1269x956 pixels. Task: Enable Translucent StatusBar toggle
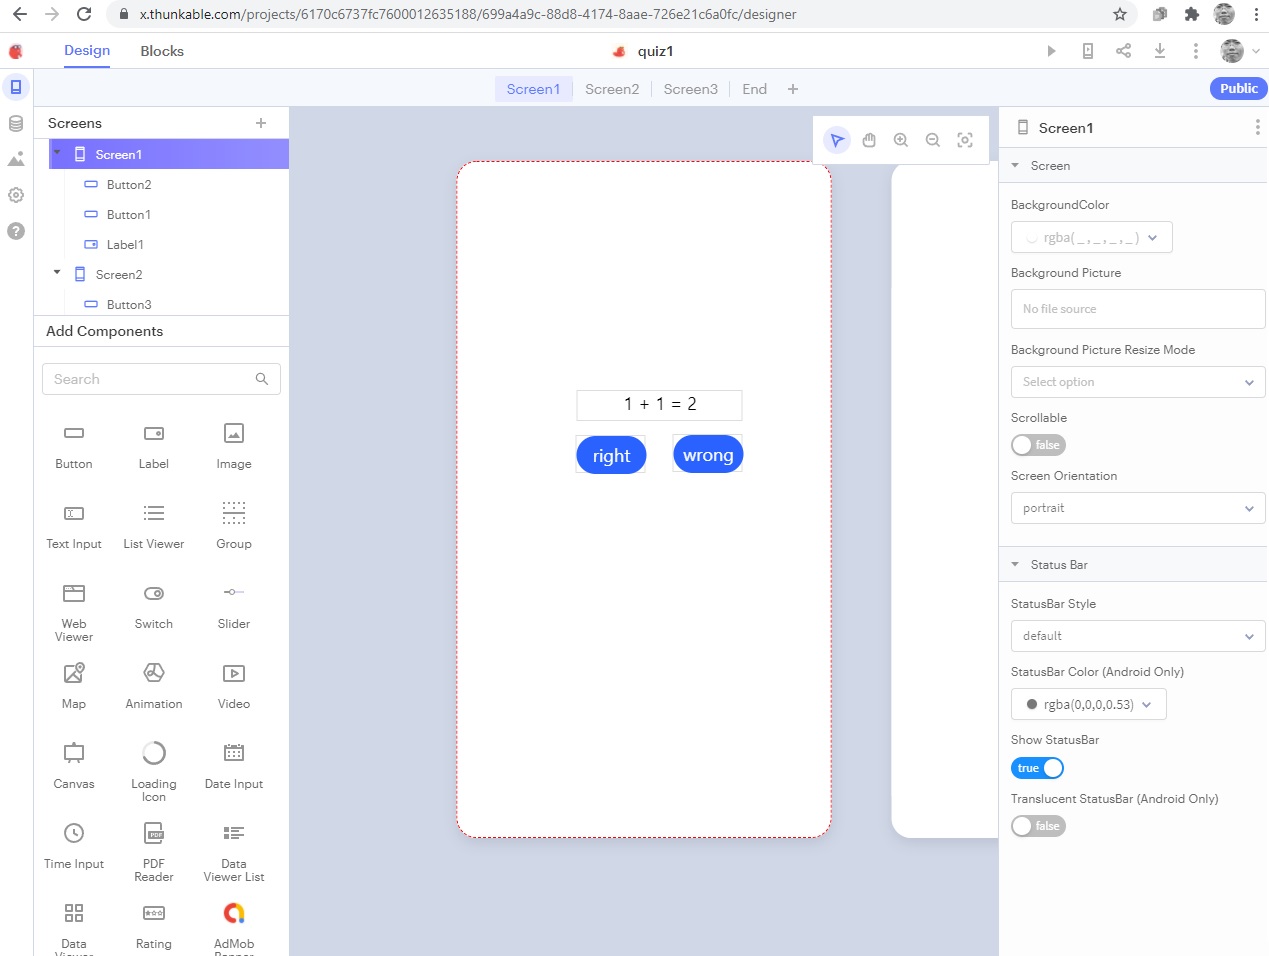coord(1038,826)
